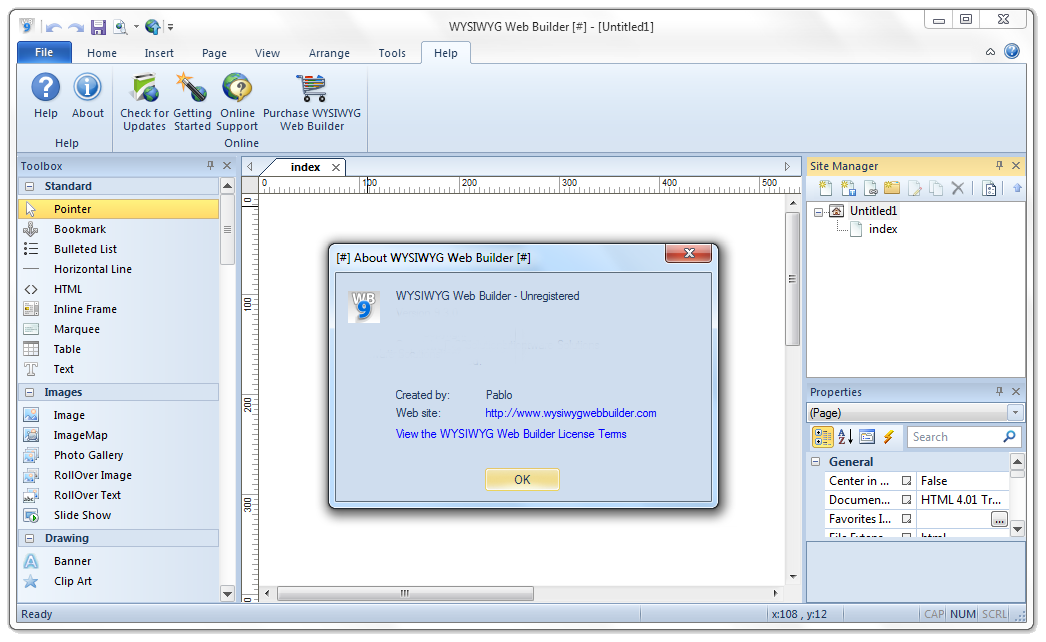Open the Tools ribbon tab
This screenshot has height=642, width=1046.
click(x=392, y=53)
